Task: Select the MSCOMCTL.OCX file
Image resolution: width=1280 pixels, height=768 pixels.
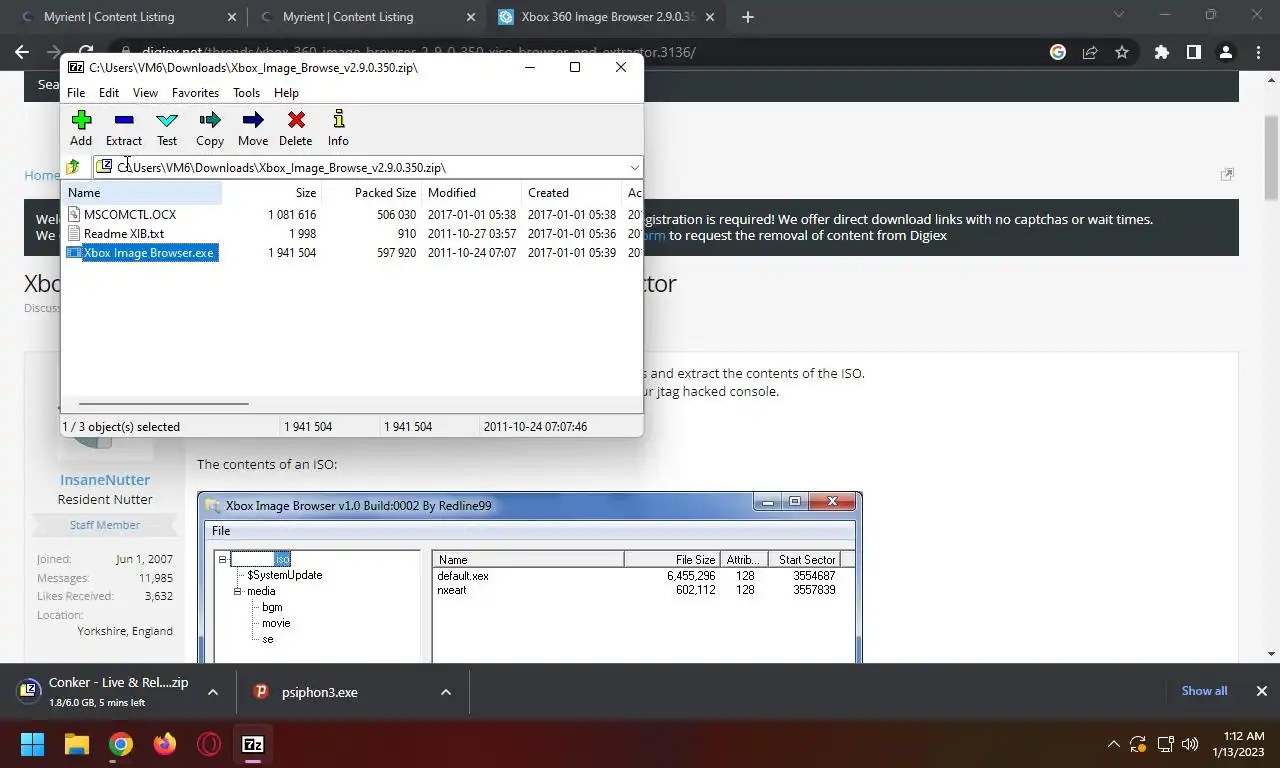Action: [x=130, y=214]
